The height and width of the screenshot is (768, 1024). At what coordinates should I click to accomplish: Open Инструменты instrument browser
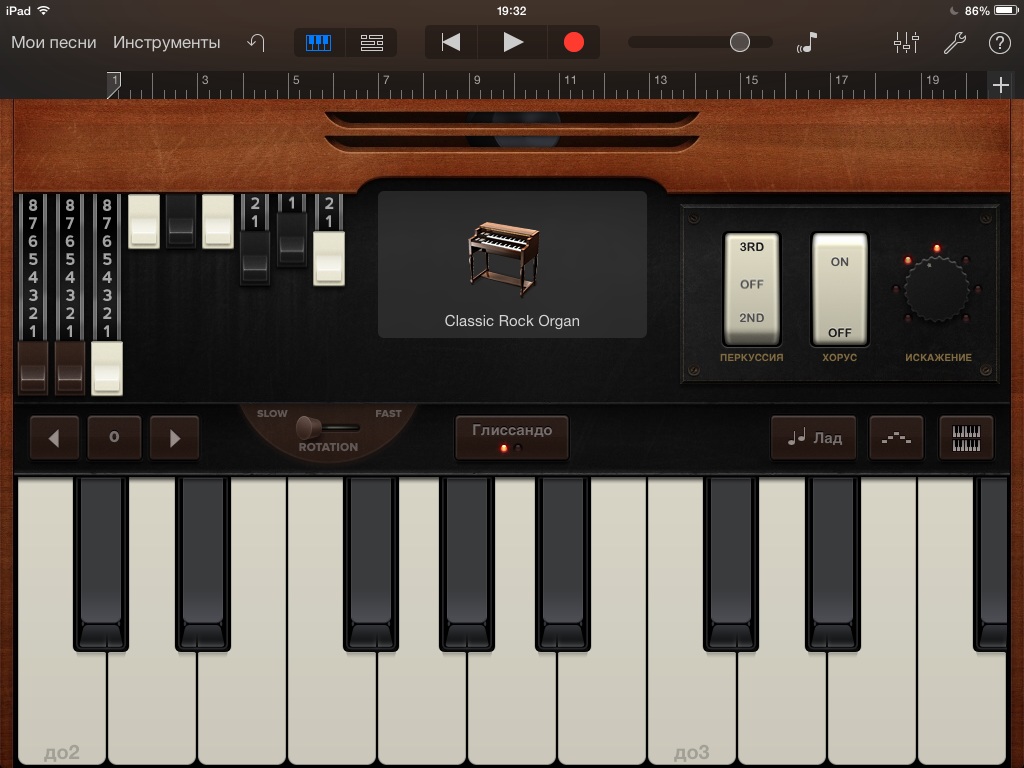(167, 42)
